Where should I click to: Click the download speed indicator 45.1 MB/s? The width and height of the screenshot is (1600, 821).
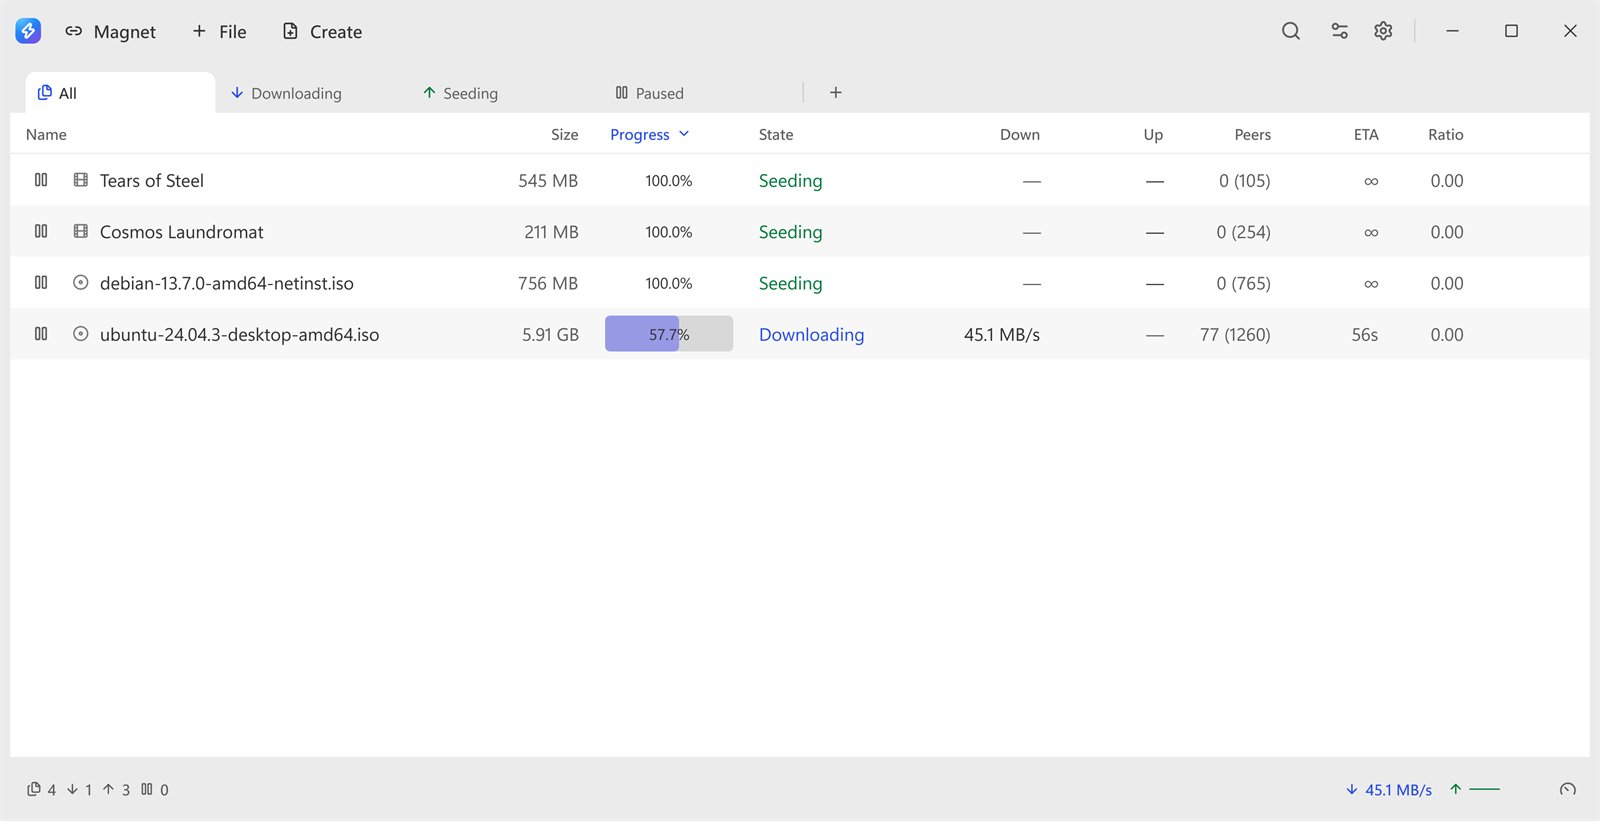click(x=1389, y=789)
